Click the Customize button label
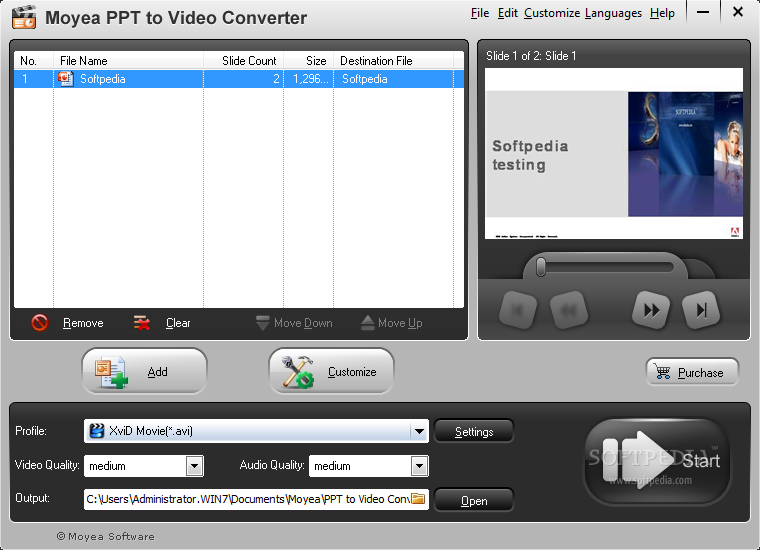Viewport: 760px width, 550px height. coord(352,372)
